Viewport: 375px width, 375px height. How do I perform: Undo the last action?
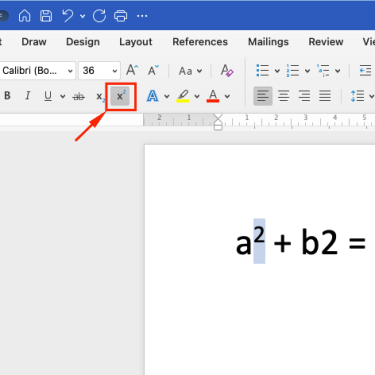click(68, 16)
